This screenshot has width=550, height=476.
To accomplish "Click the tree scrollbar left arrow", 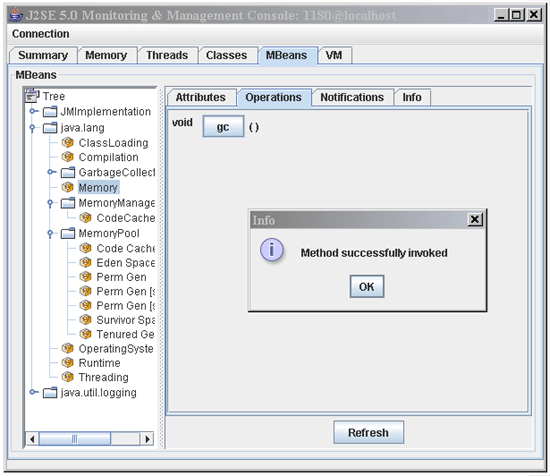I will coord(32,439).
